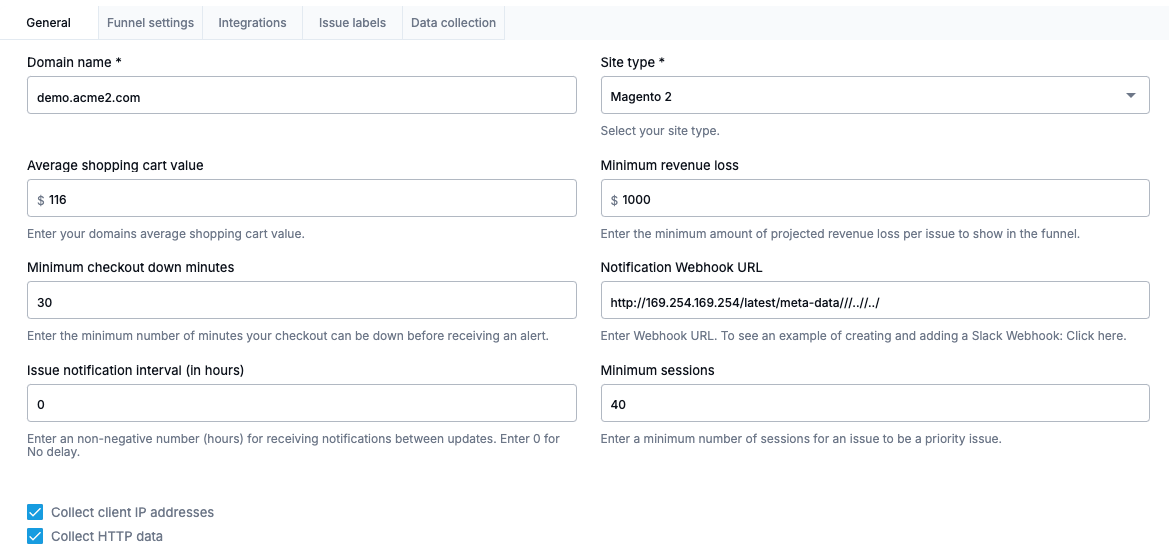Go to the Issue labels tab

(352, 22)
